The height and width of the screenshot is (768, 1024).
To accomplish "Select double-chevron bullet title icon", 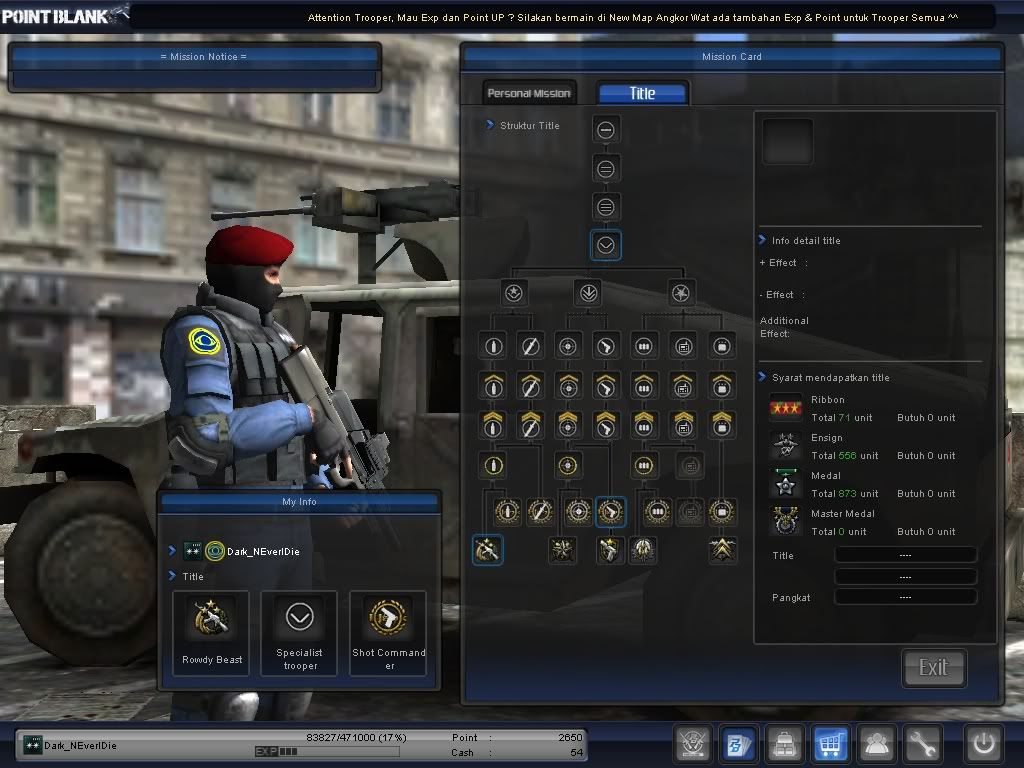I will [x=493, y=425].
